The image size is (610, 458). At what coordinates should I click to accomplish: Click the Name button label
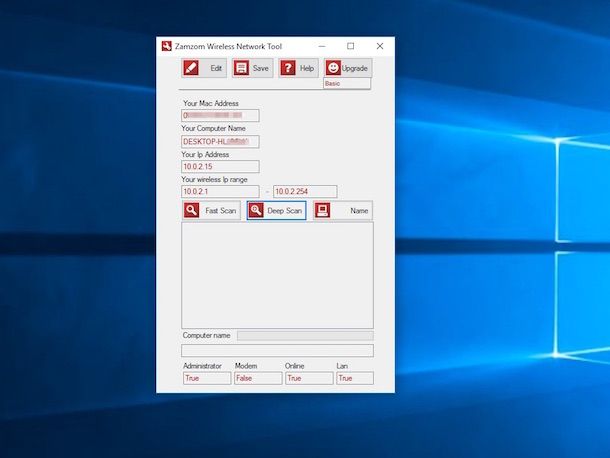(x=359, y=211)
